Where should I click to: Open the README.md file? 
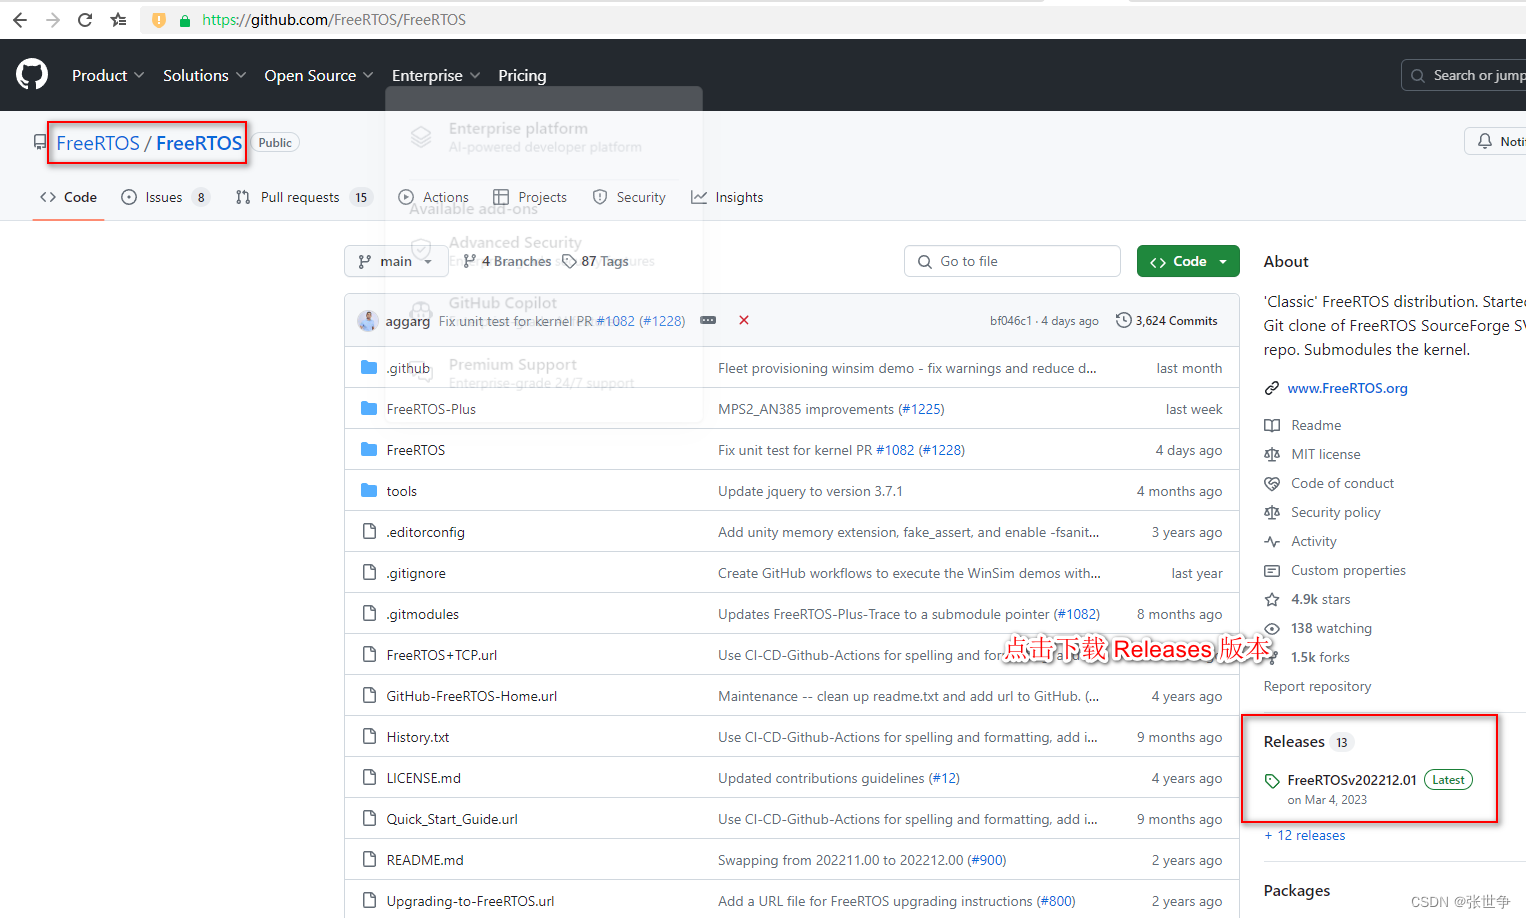point(425,860)
